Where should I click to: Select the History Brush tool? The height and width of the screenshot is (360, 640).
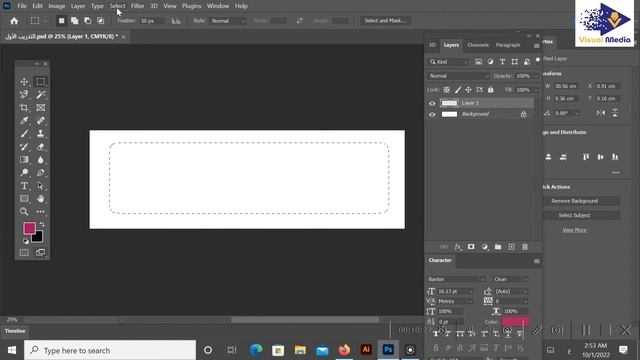point(24,147)
